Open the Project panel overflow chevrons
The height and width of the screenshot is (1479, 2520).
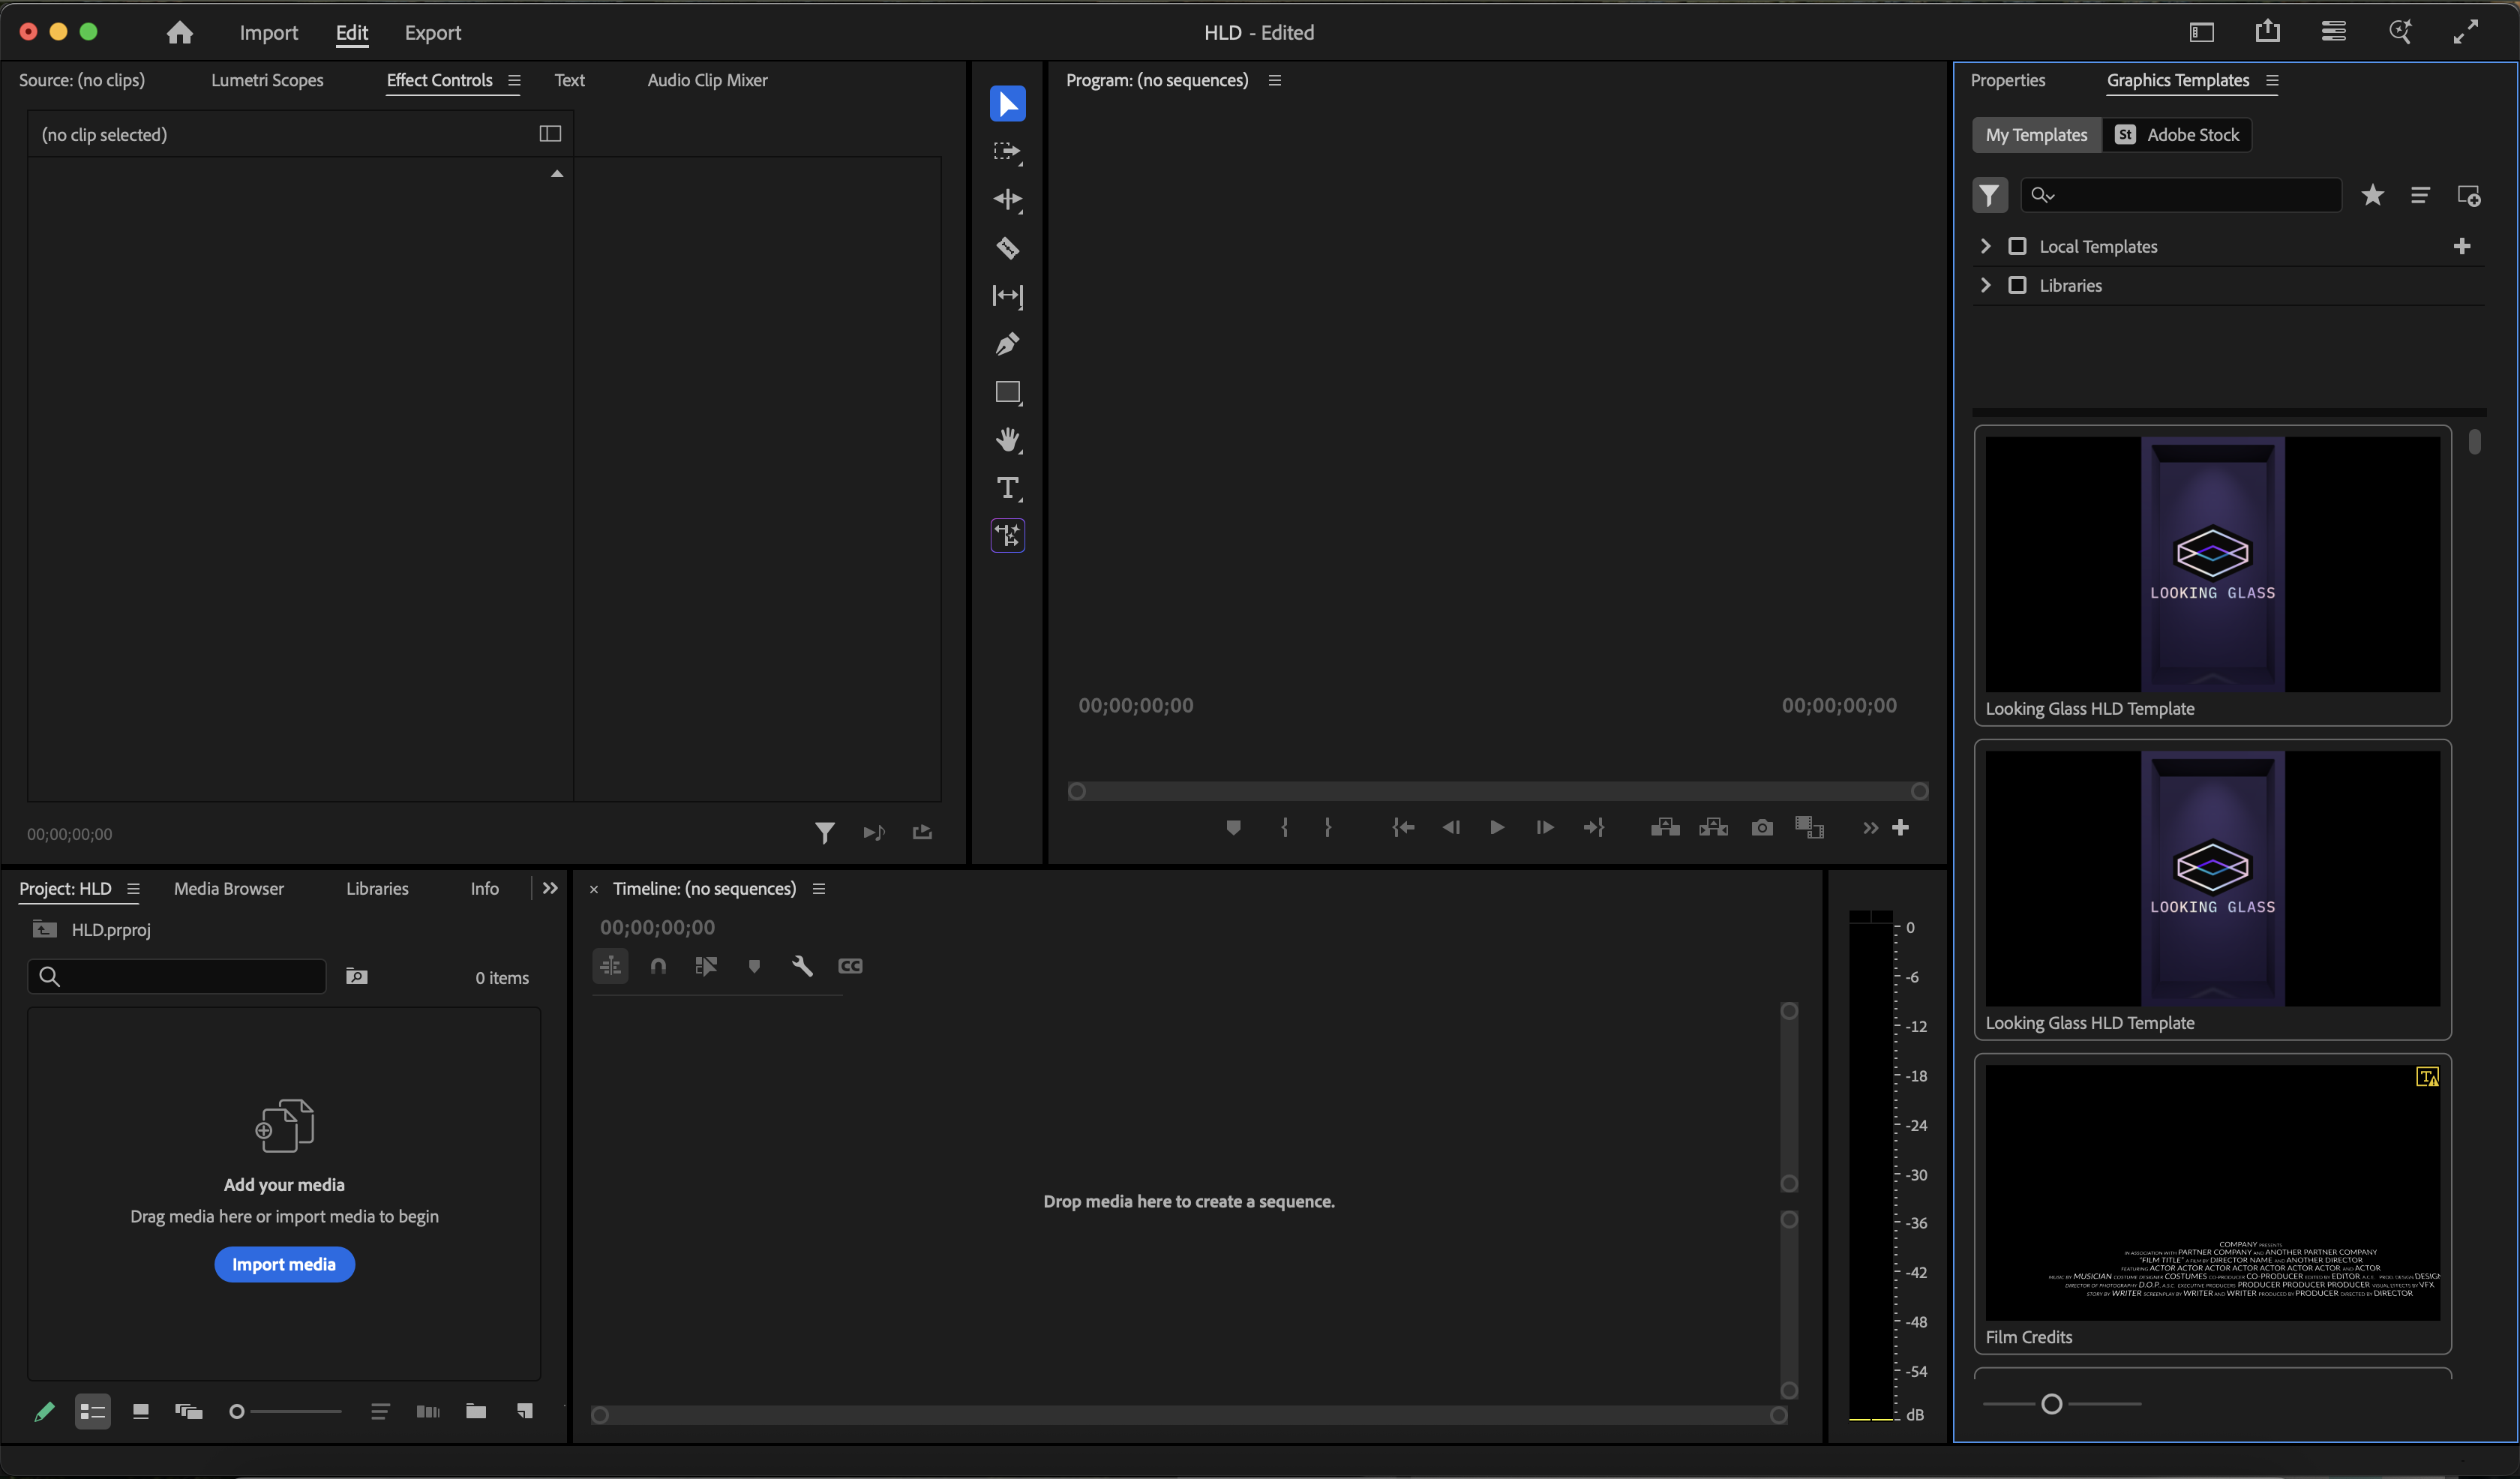550,888
